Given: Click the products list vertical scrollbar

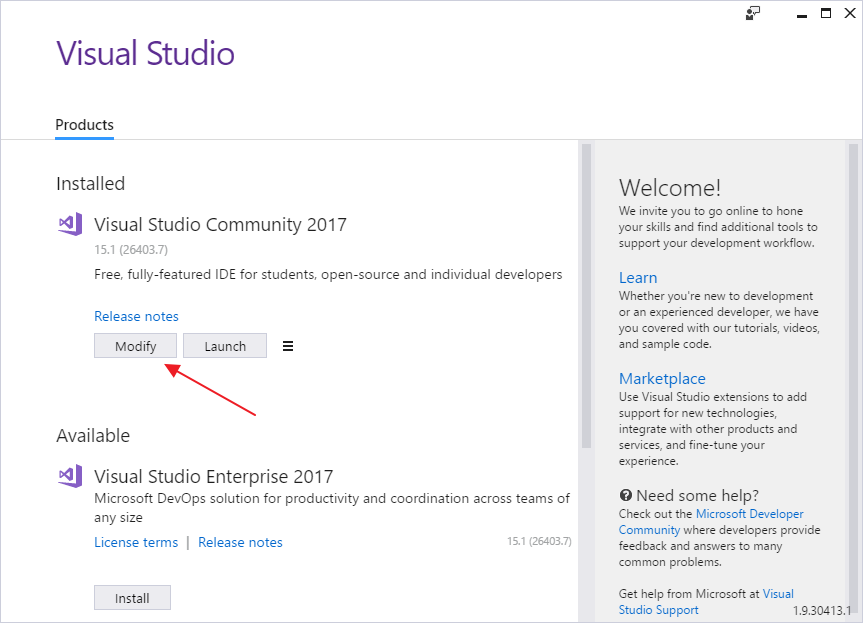Looking at the screenshot, I should coord(586,300).
